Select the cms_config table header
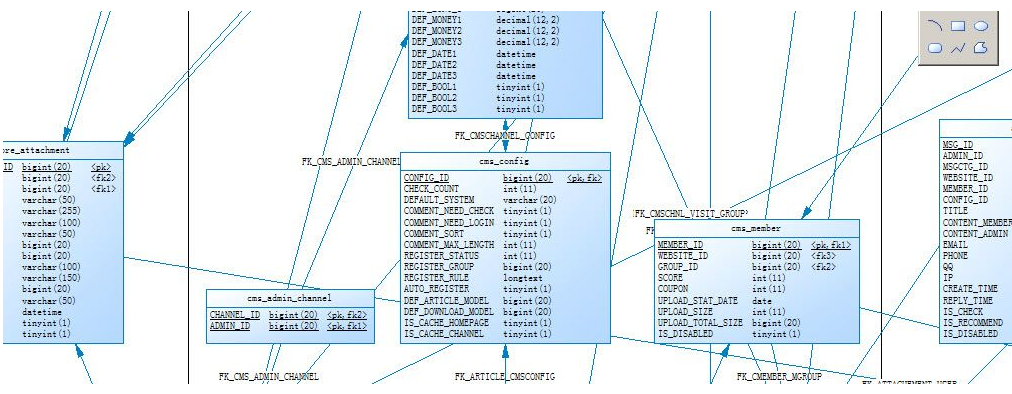Screen dimensions: 1012x394 tap(505, 161)
